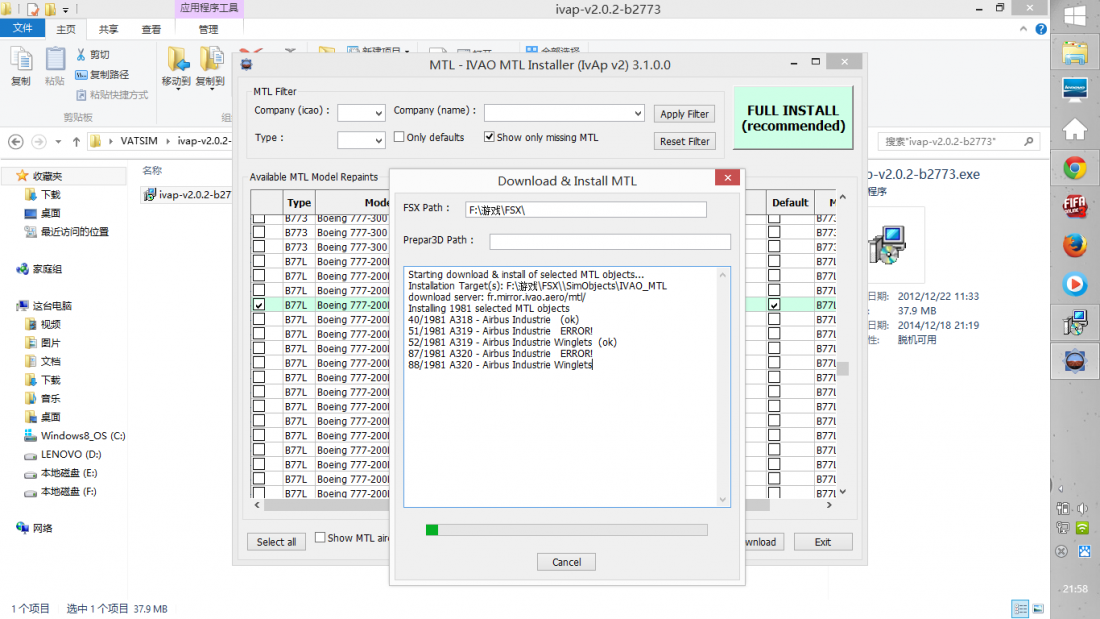Image resolution: width=1100 pixels, height=619 pixels.
Task: Click the Default column header
Action: point(790,202)
